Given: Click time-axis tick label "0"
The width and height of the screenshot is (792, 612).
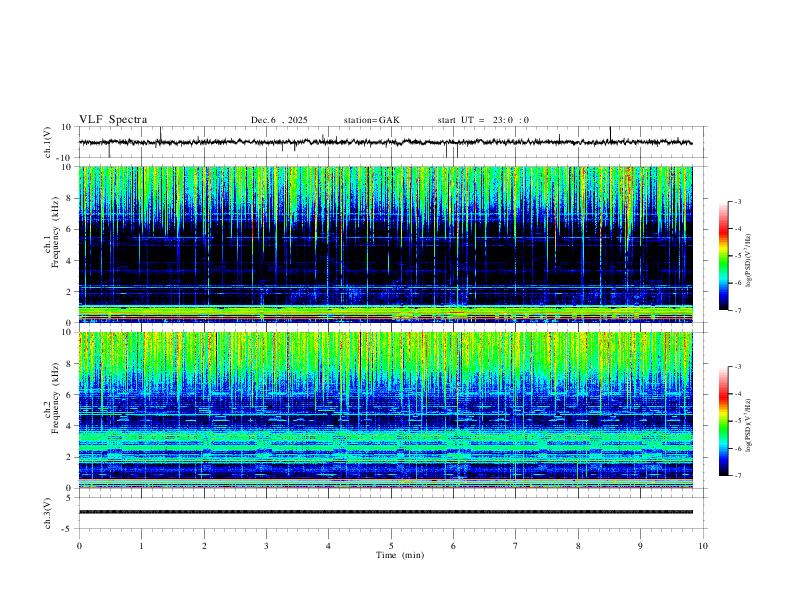Looking at the screenshot, I should 79,546.
